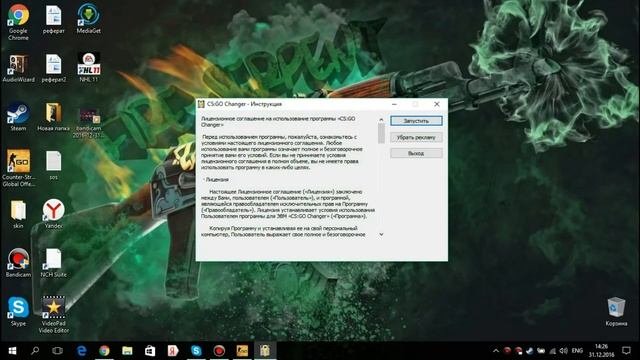Click the active CS:GO Changer taskbar icon
Viewport: 640px width, 360px height.
pyautogui.click(x=265, y=351)
